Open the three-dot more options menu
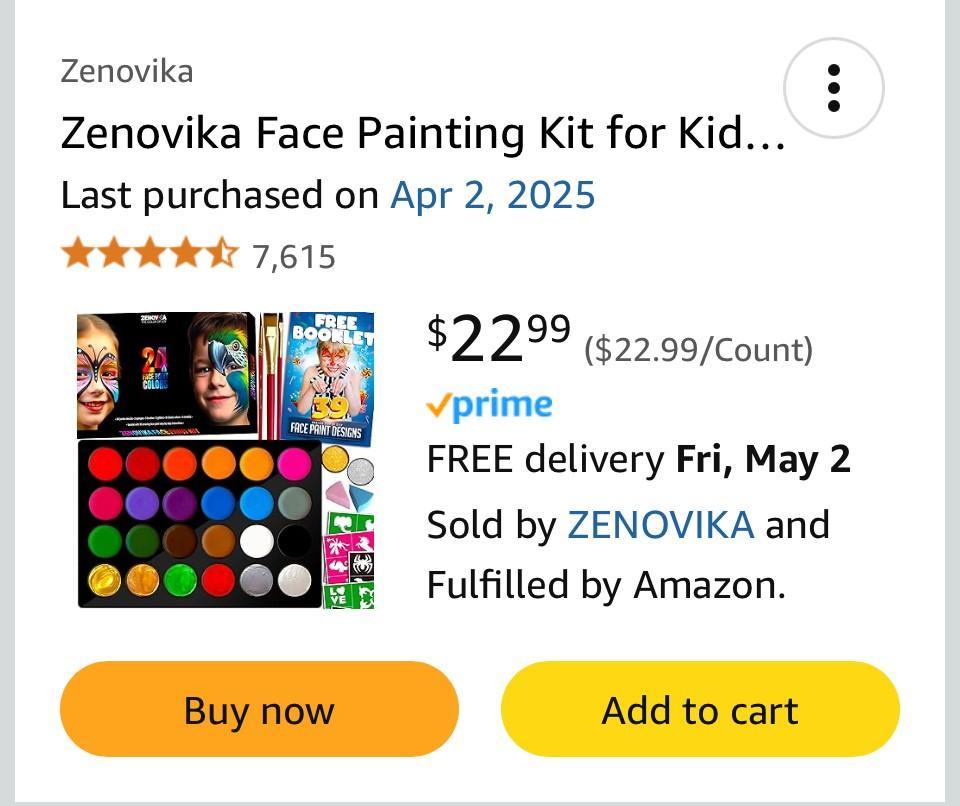 point(833,88)
